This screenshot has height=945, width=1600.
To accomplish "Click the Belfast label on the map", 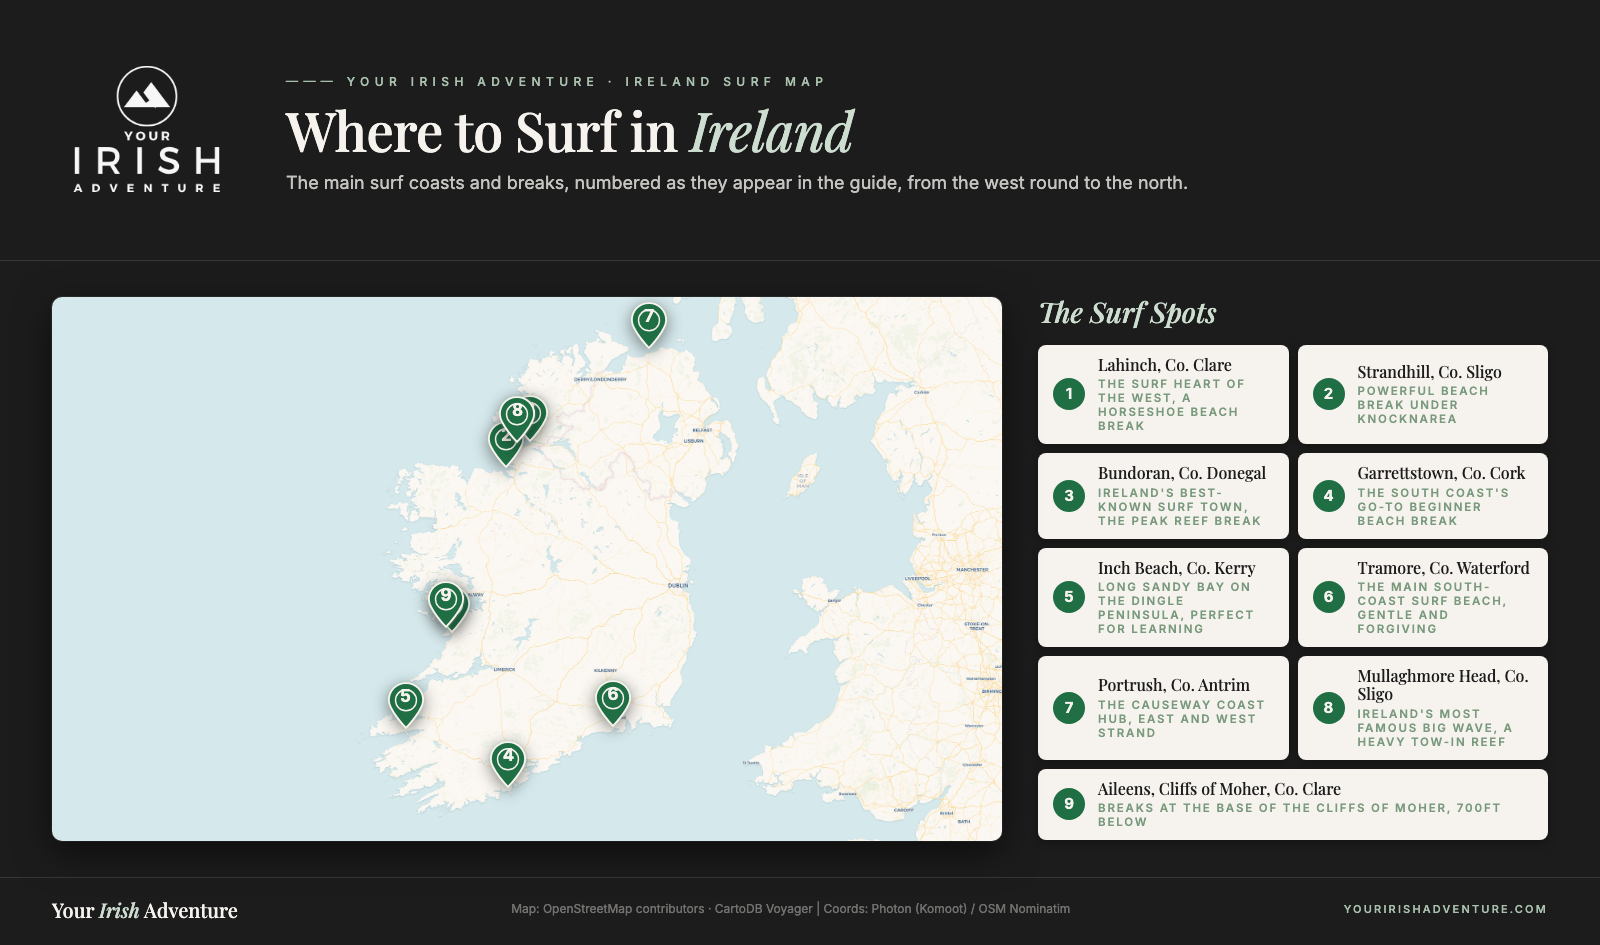I will pos(702,430).
